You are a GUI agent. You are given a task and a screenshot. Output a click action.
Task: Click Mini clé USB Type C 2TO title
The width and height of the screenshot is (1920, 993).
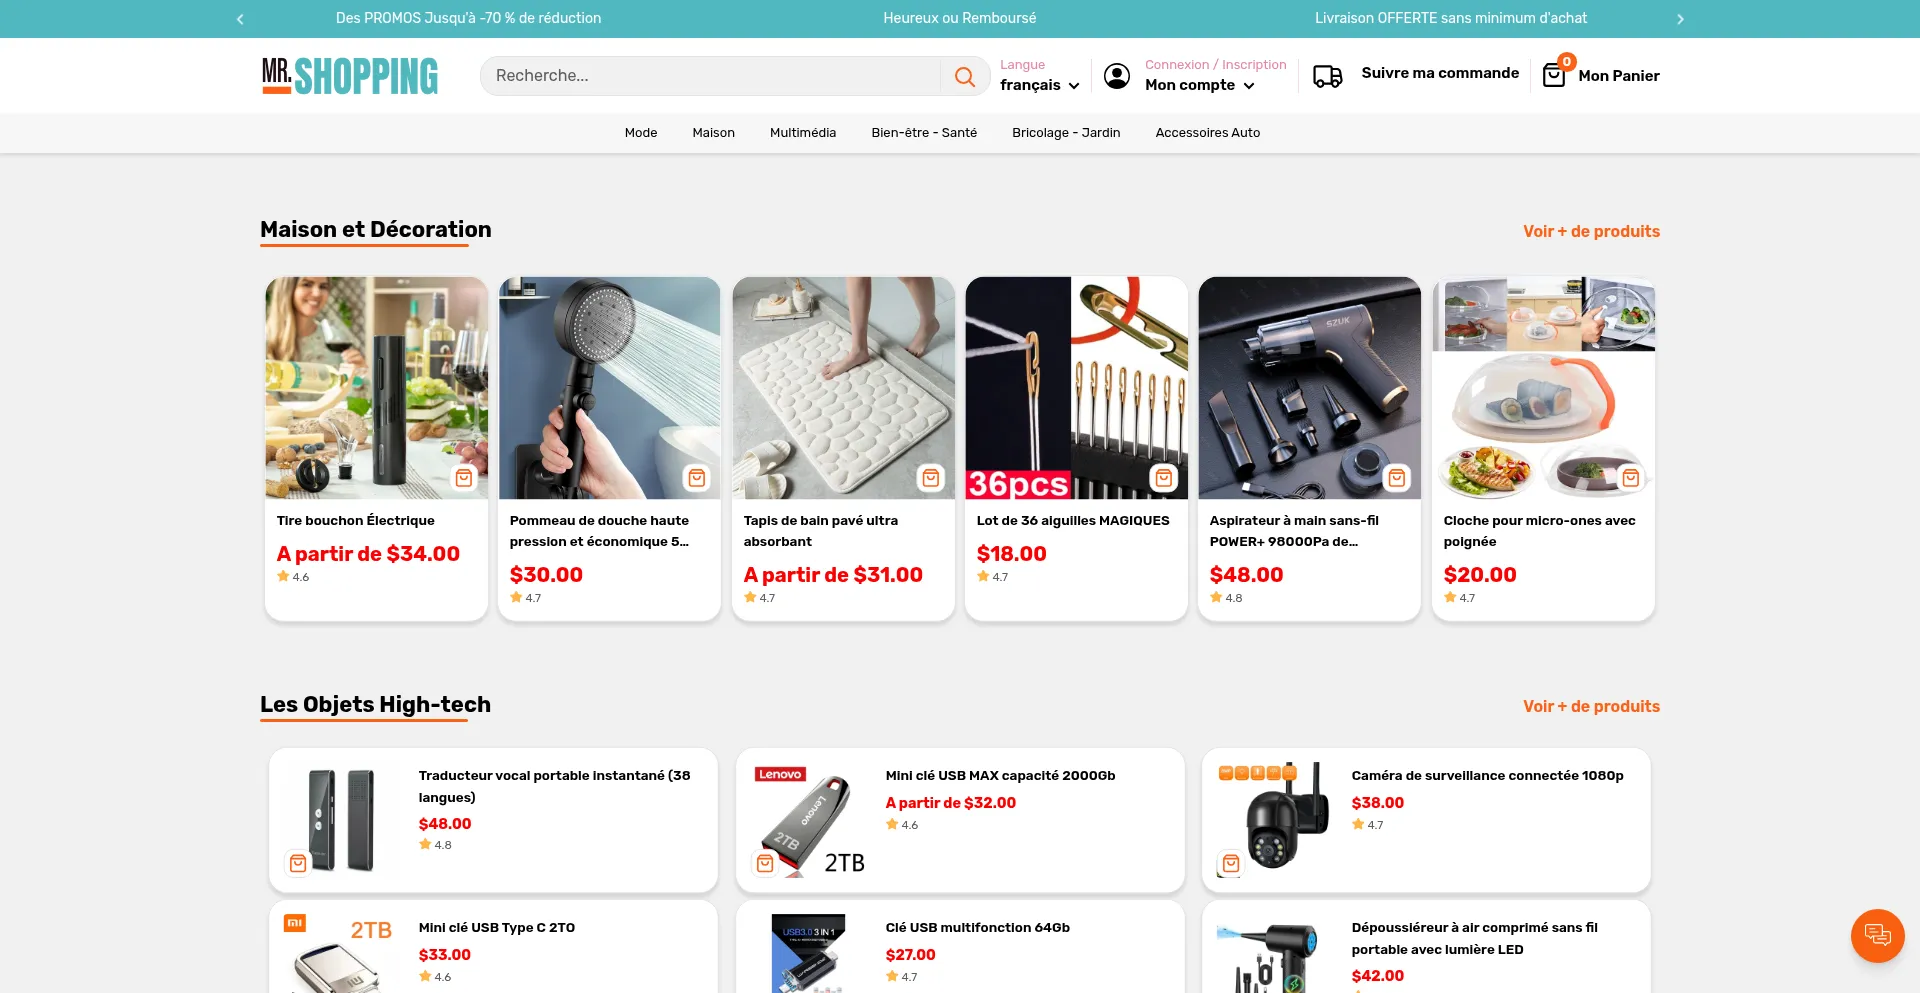(x=496, y=928)
